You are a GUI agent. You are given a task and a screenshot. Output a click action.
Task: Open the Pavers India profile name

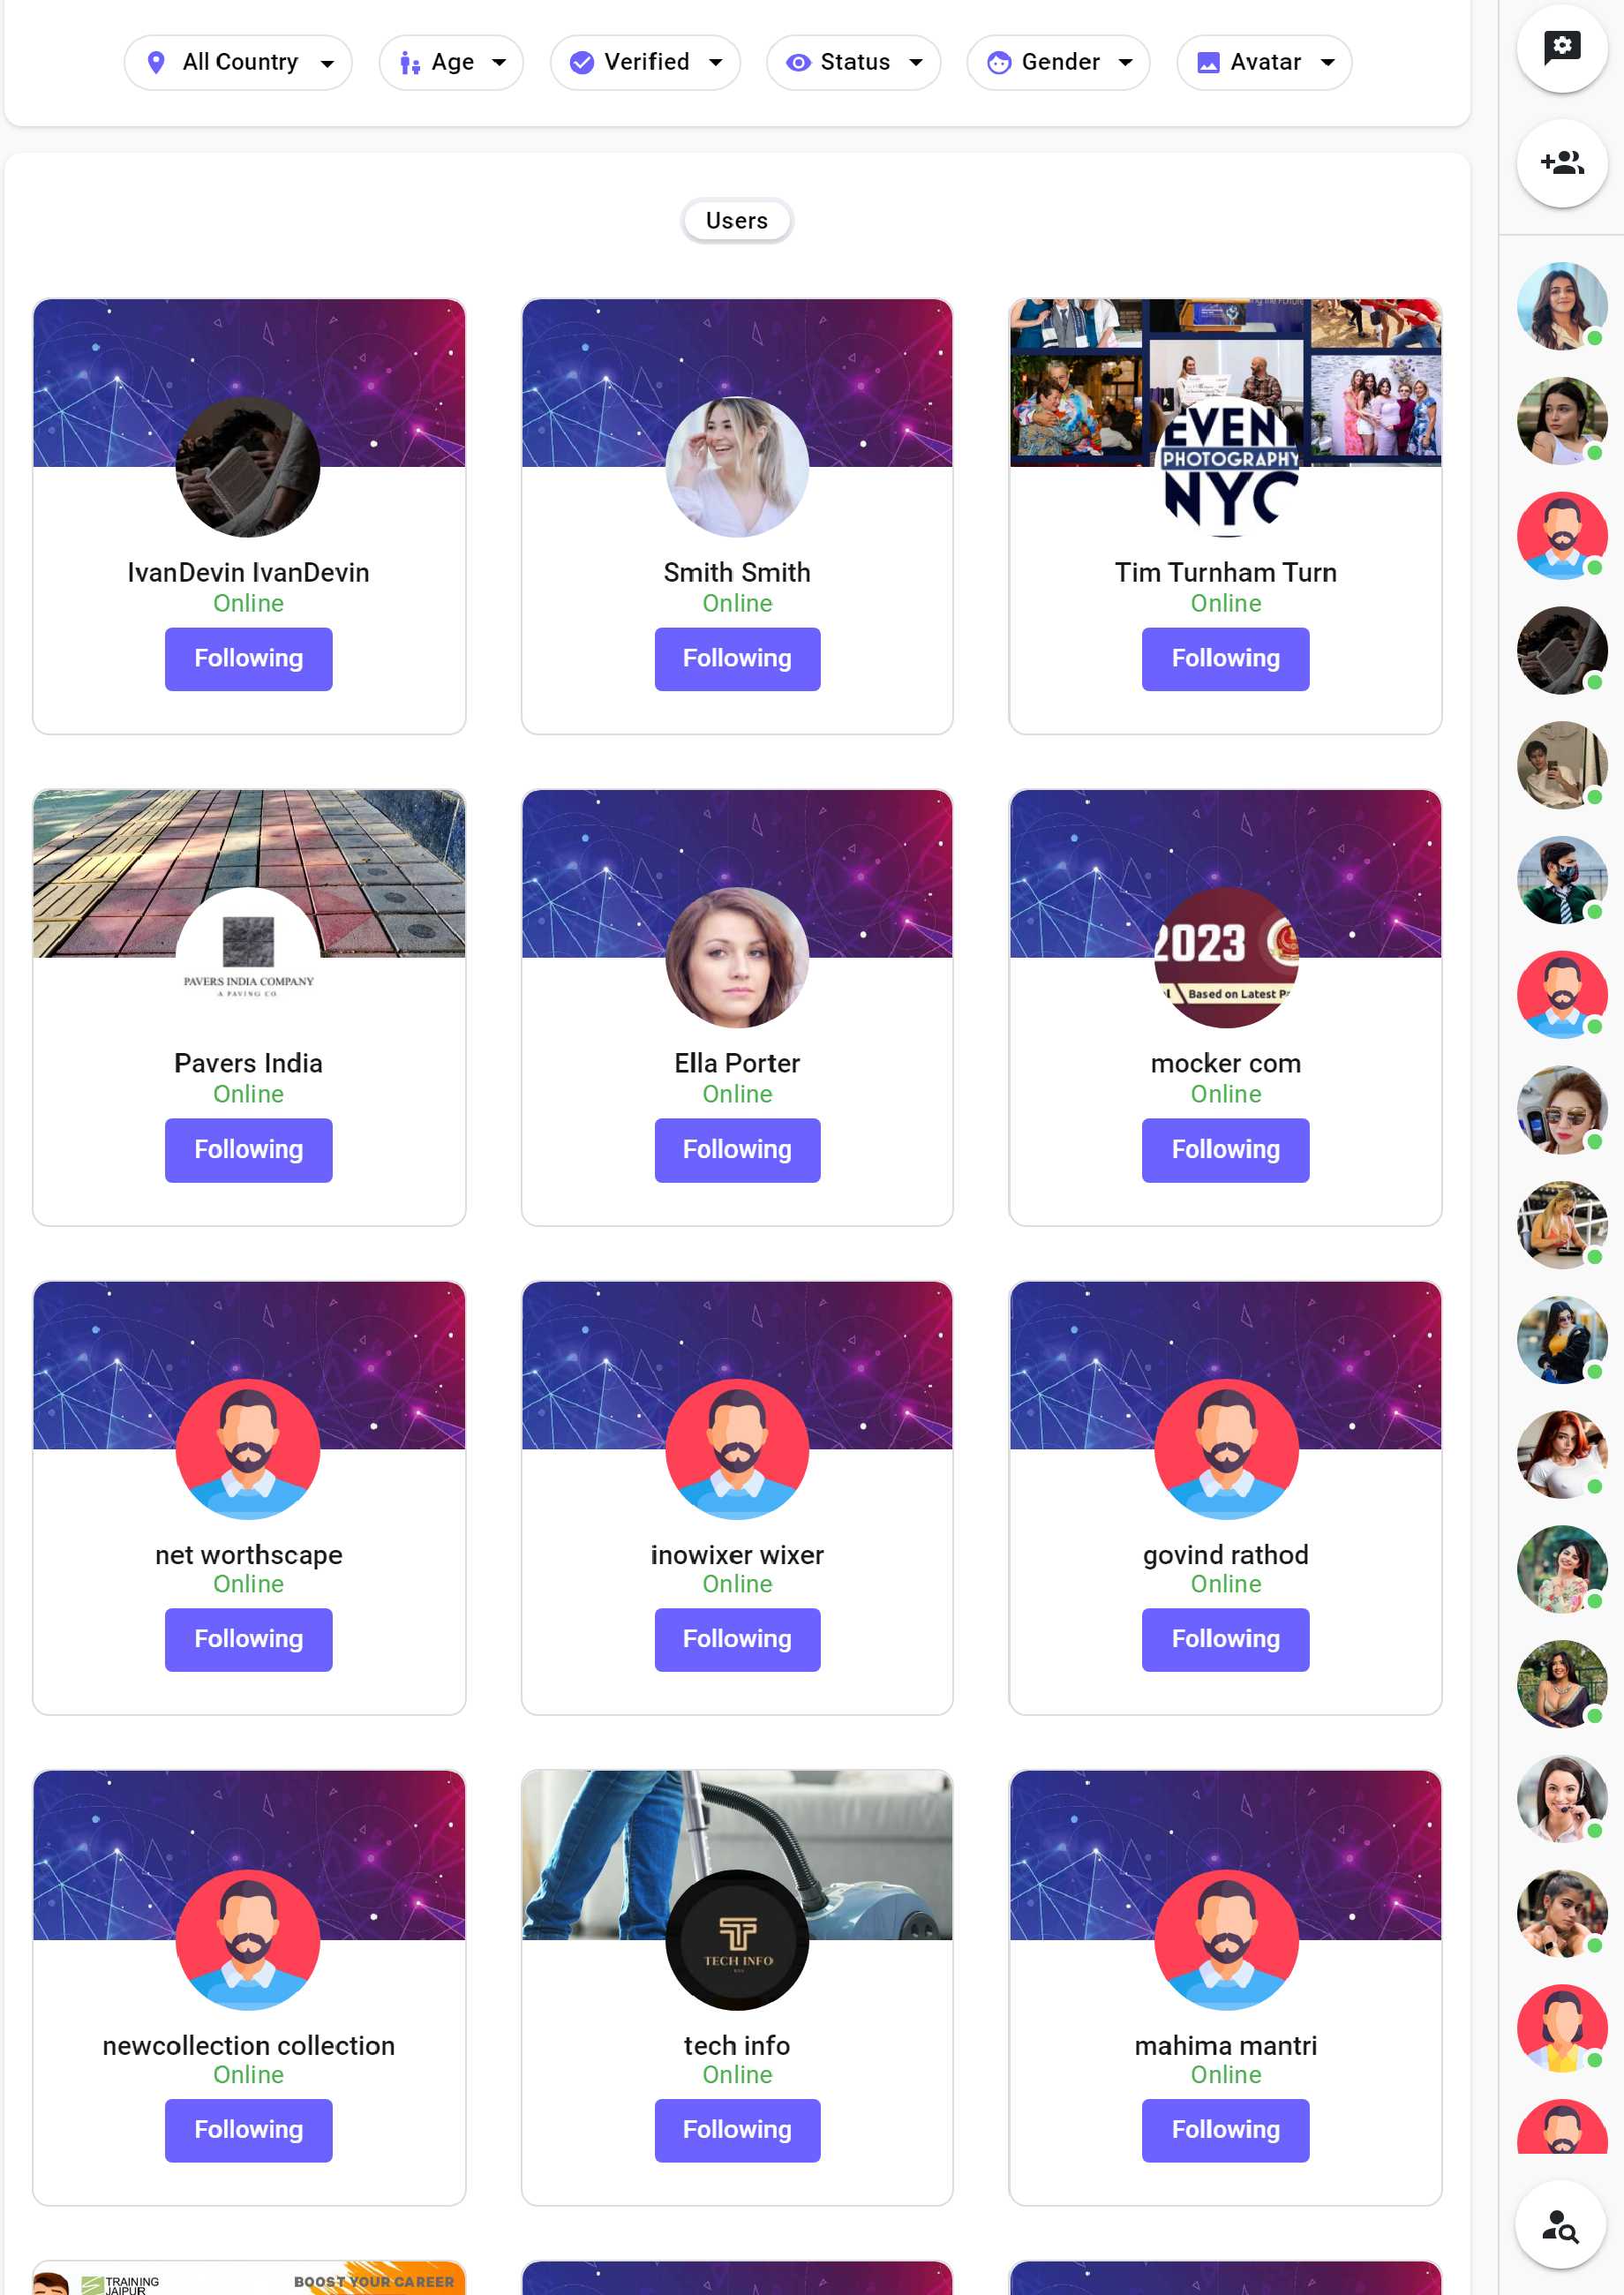248,1063
